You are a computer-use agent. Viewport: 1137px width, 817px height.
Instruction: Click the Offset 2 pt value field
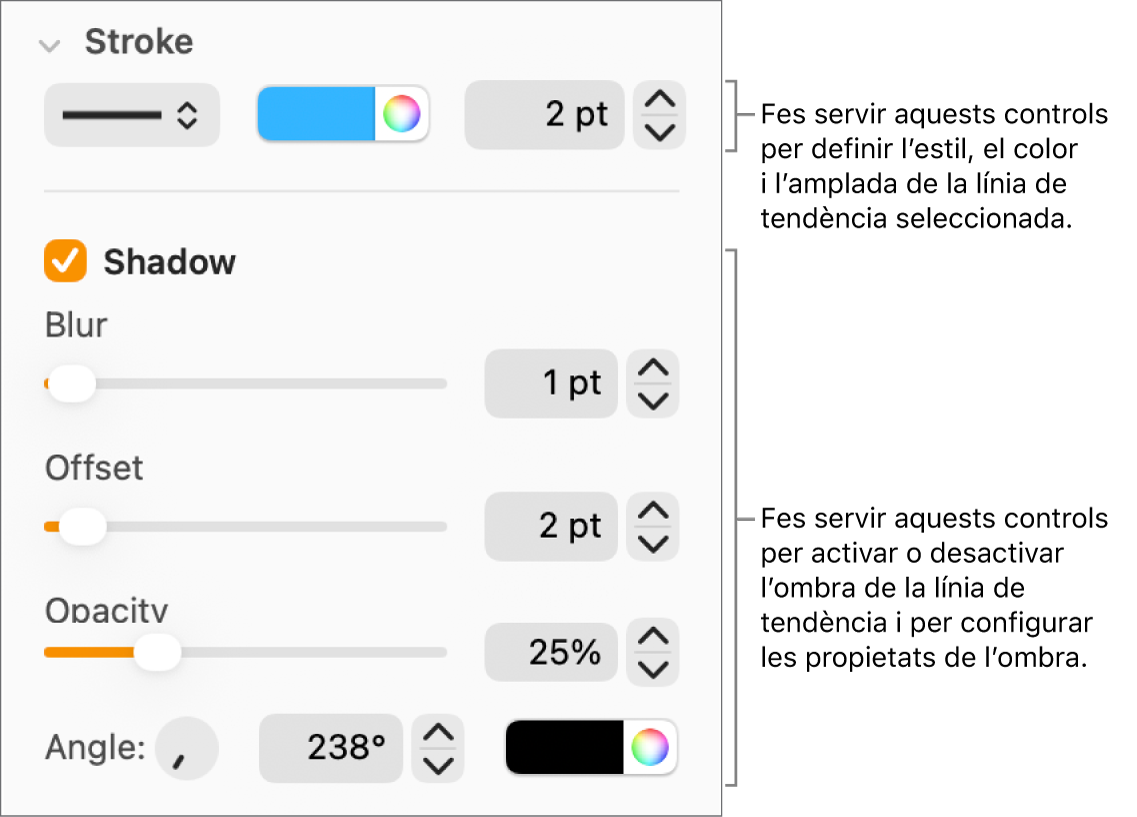click(x=551, y=526)
